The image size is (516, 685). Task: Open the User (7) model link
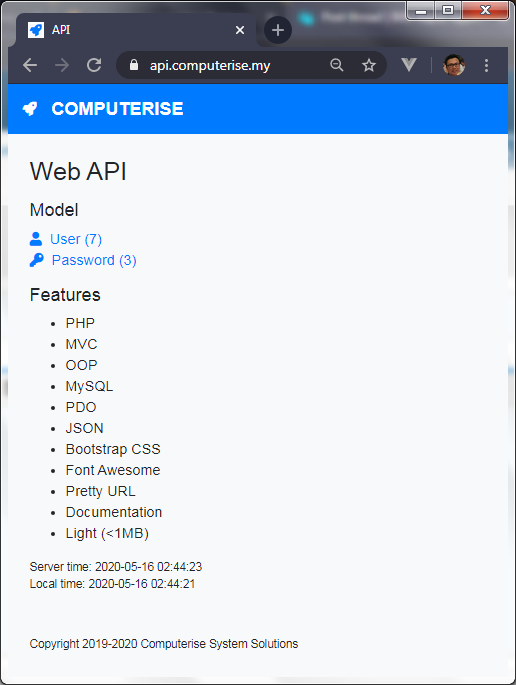[x=76, y=239]
